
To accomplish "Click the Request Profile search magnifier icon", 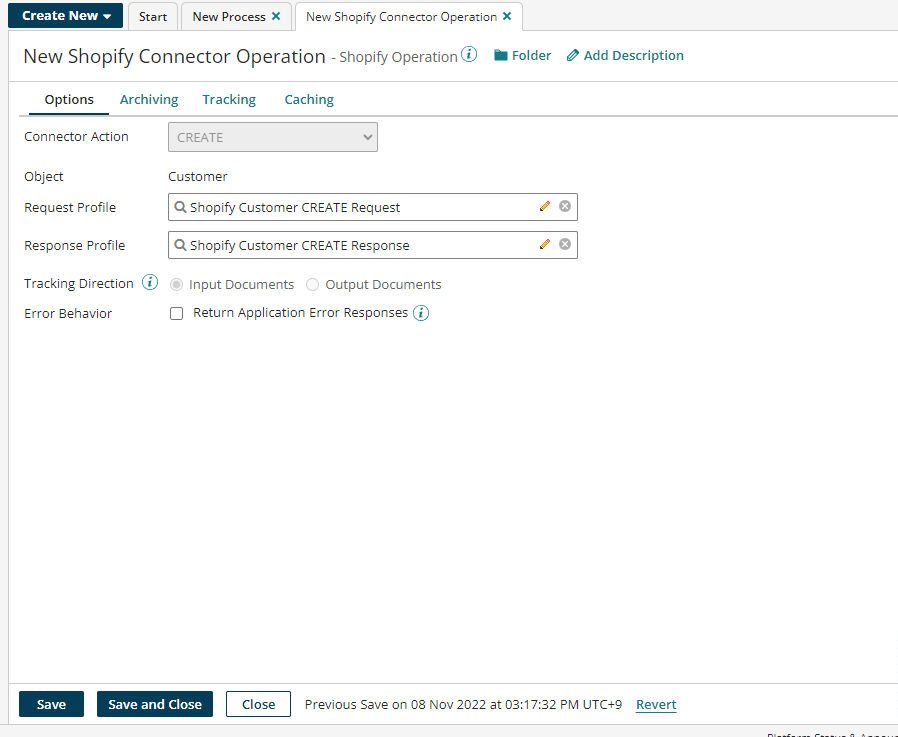I will click(x=180, y=207).
